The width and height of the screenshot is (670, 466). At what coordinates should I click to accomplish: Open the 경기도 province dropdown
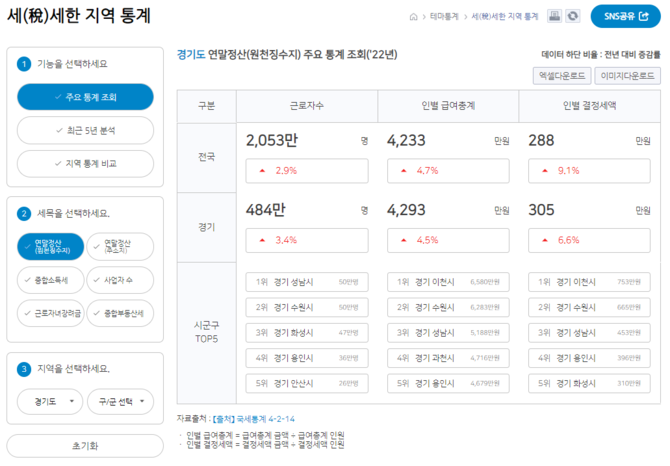click(51, 401)
